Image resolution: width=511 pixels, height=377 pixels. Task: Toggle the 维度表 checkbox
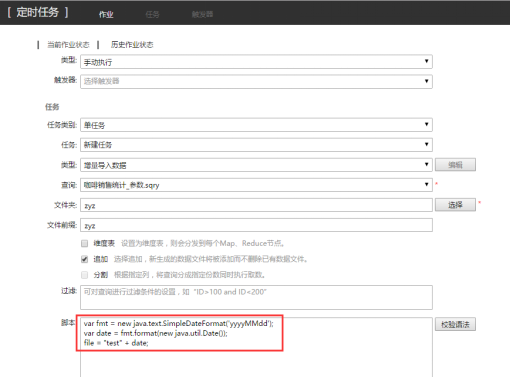pos(85,243)
